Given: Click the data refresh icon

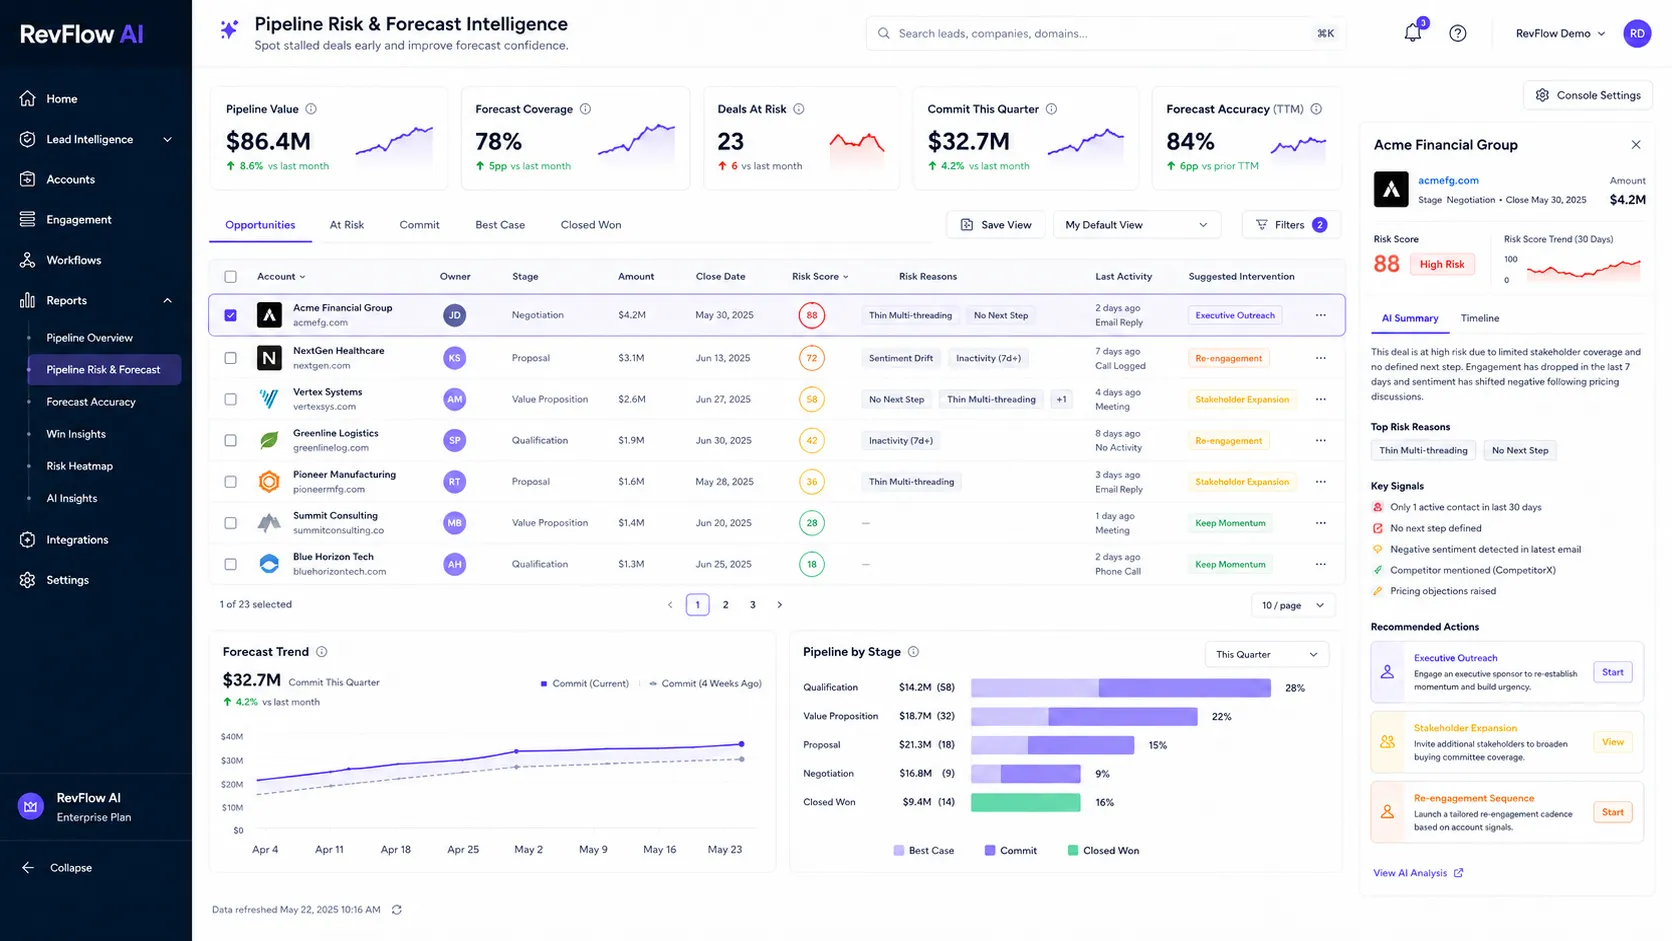Looking at the screenshot, I should [x=397, y=910].
